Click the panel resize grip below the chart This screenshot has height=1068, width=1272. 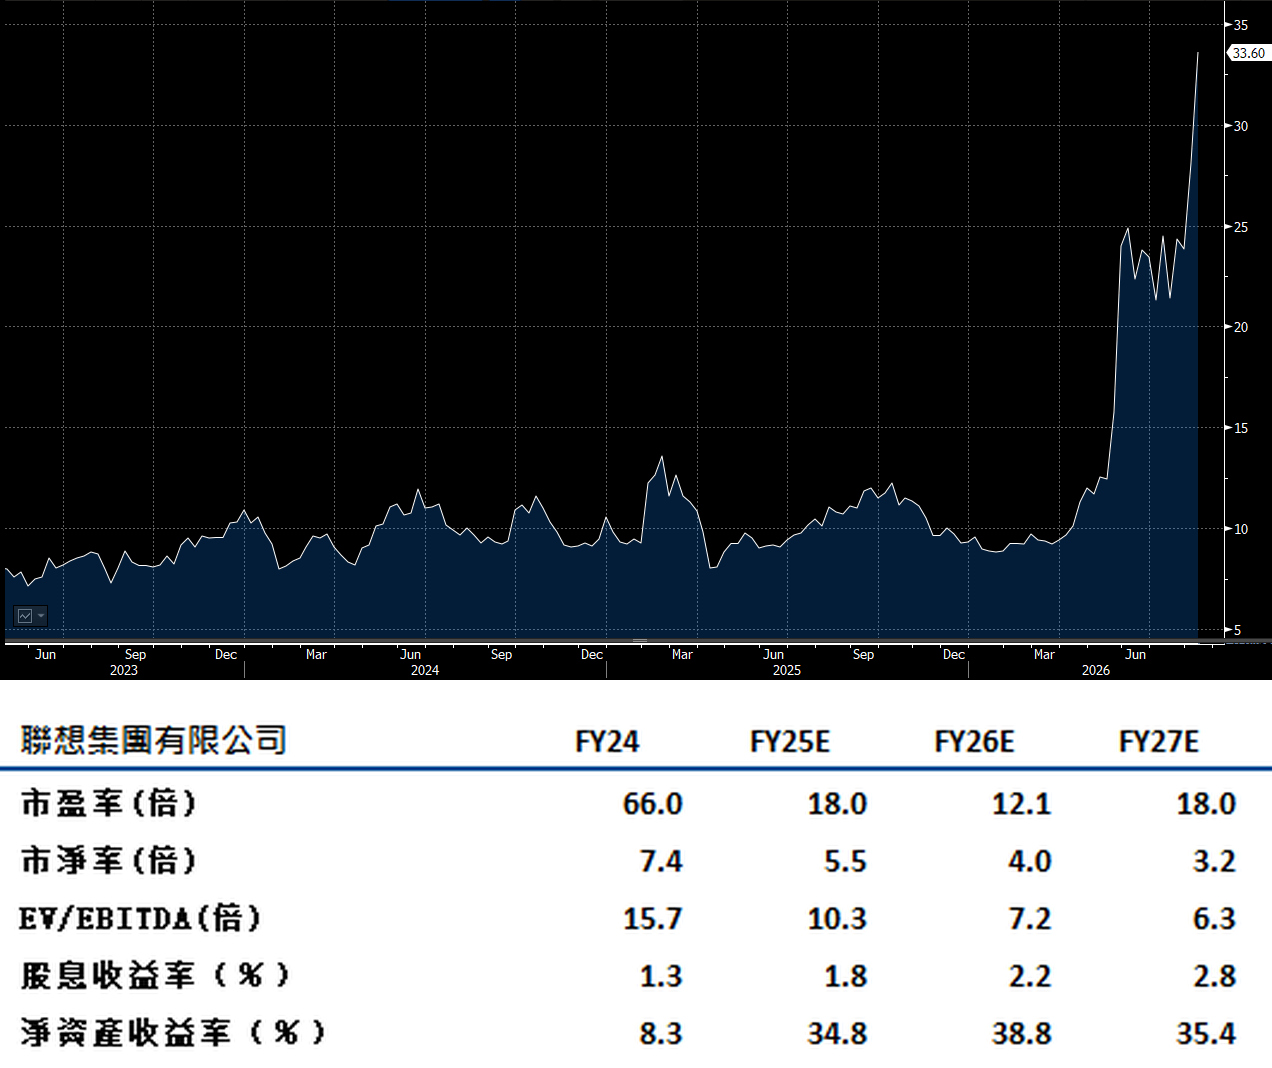pyautogui.click(x=640, y=640)
